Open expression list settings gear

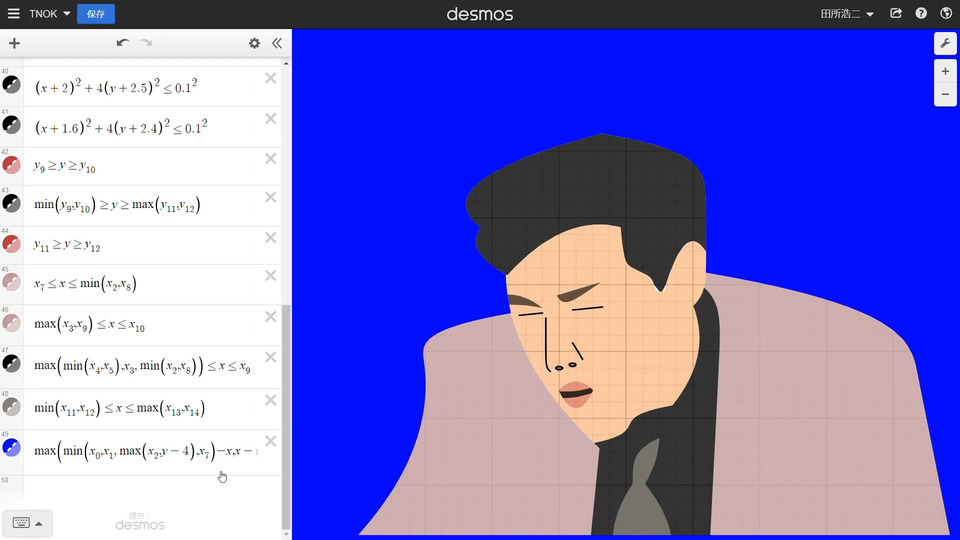(254, 43)
